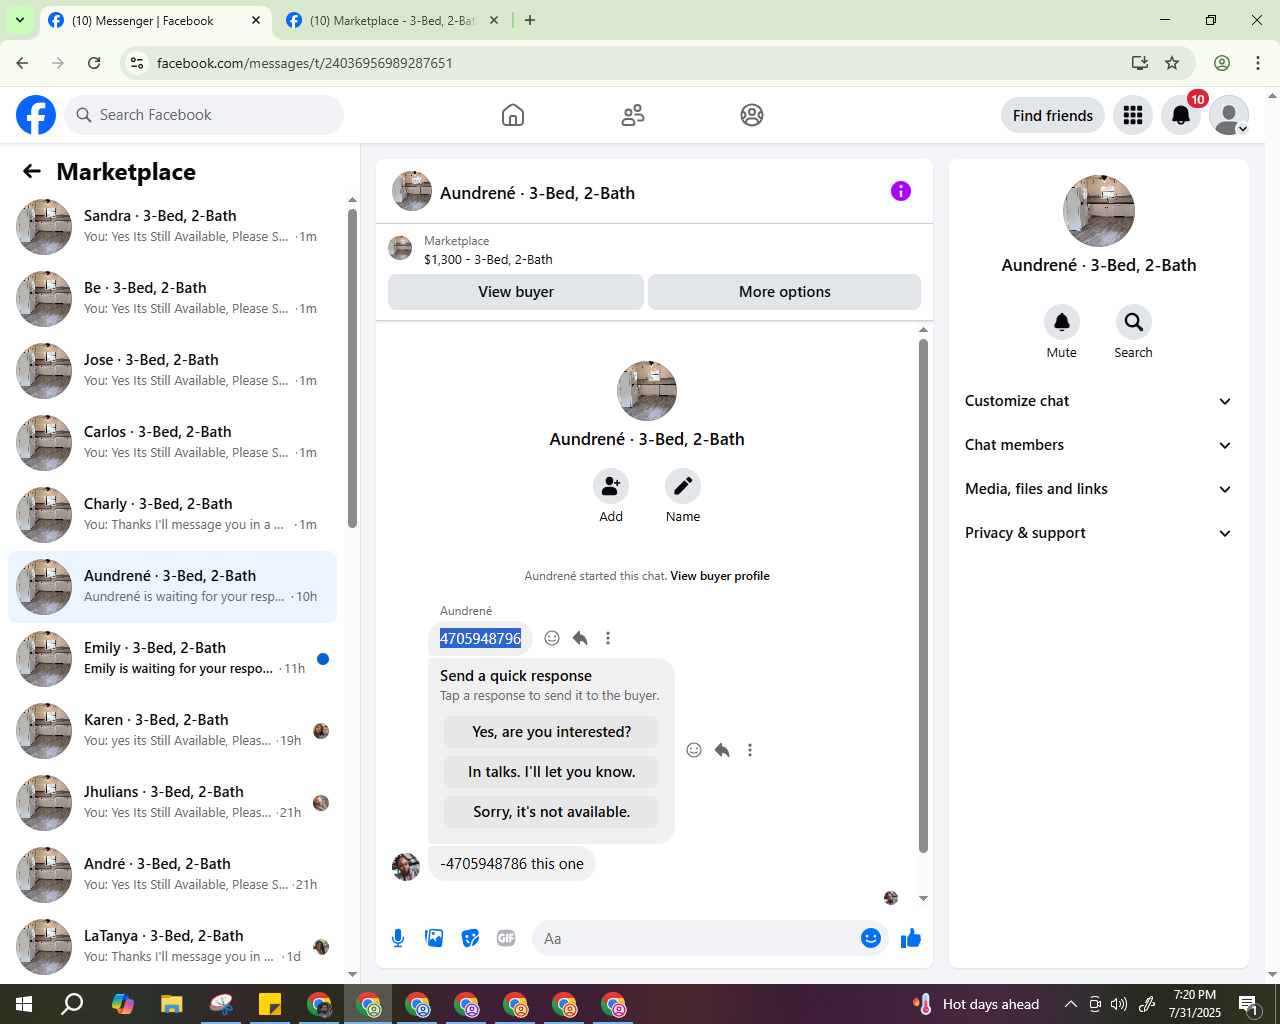The width and height of the screenshot is (1280, 1024).
Task: Send a thumbs-up like
Action: tap(911, 938)
